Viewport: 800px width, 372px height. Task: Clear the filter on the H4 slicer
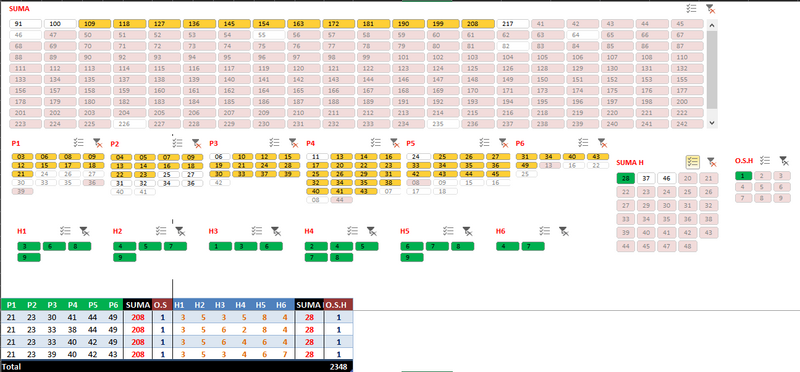tap(371, 231)
